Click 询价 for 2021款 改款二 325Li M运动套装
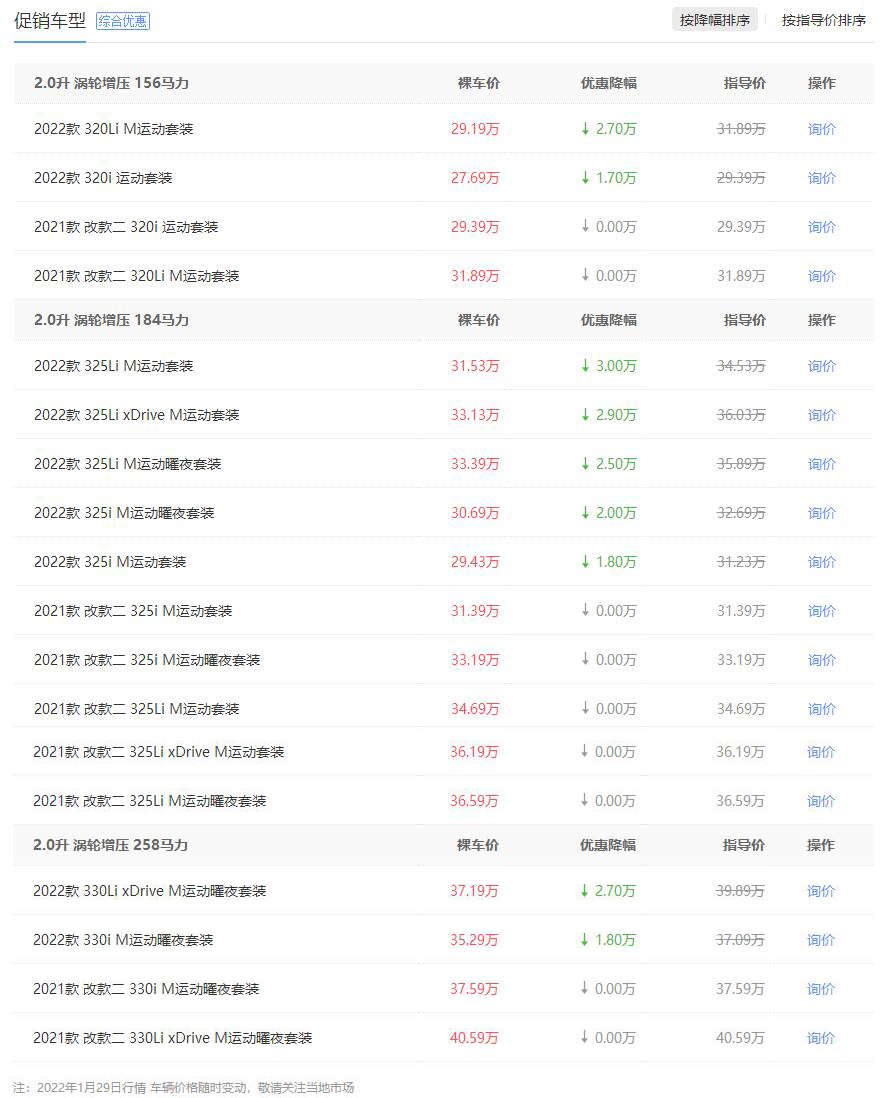This screenshot has height=1098, width=888. 821,709
